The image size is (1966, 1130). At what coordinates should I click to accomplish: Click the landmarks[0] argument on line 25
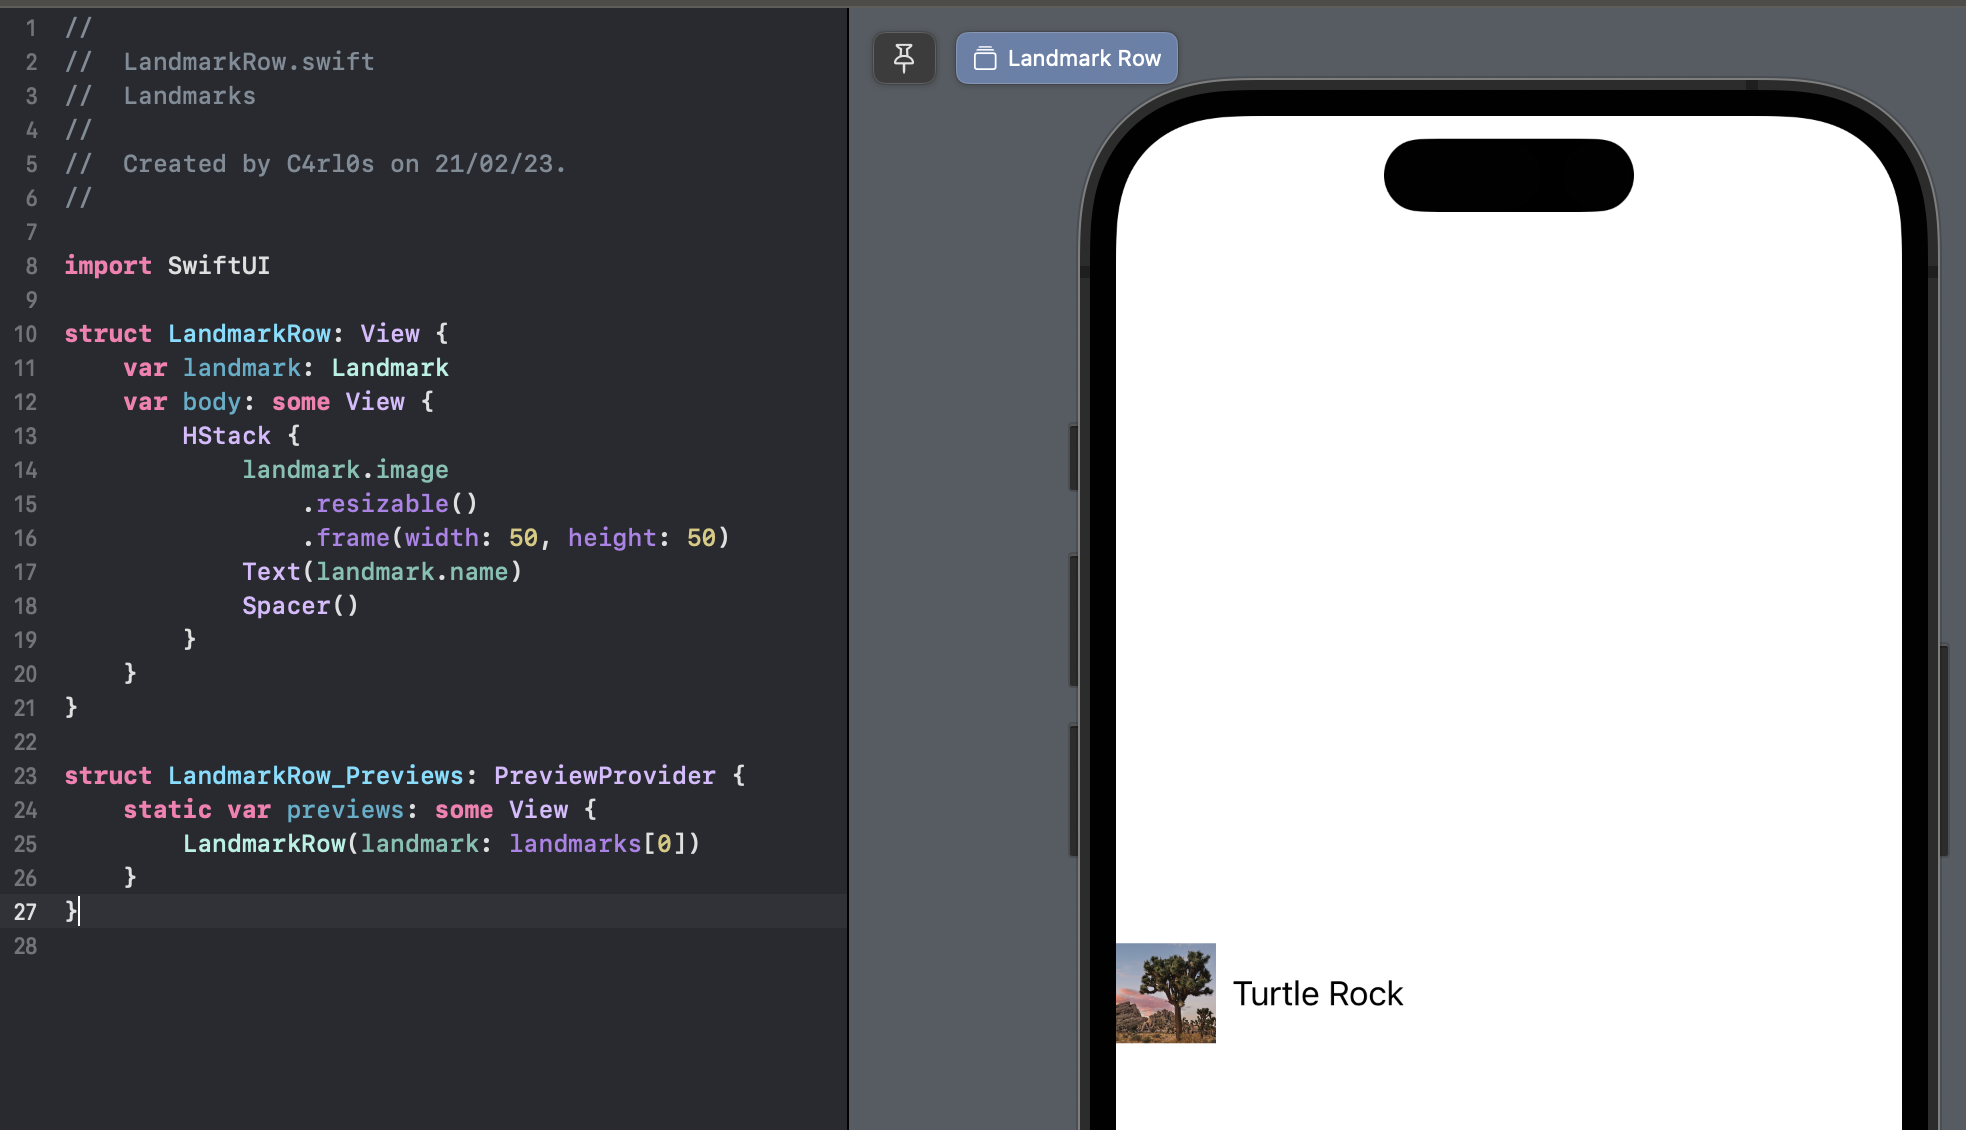(x=603, y=844)
